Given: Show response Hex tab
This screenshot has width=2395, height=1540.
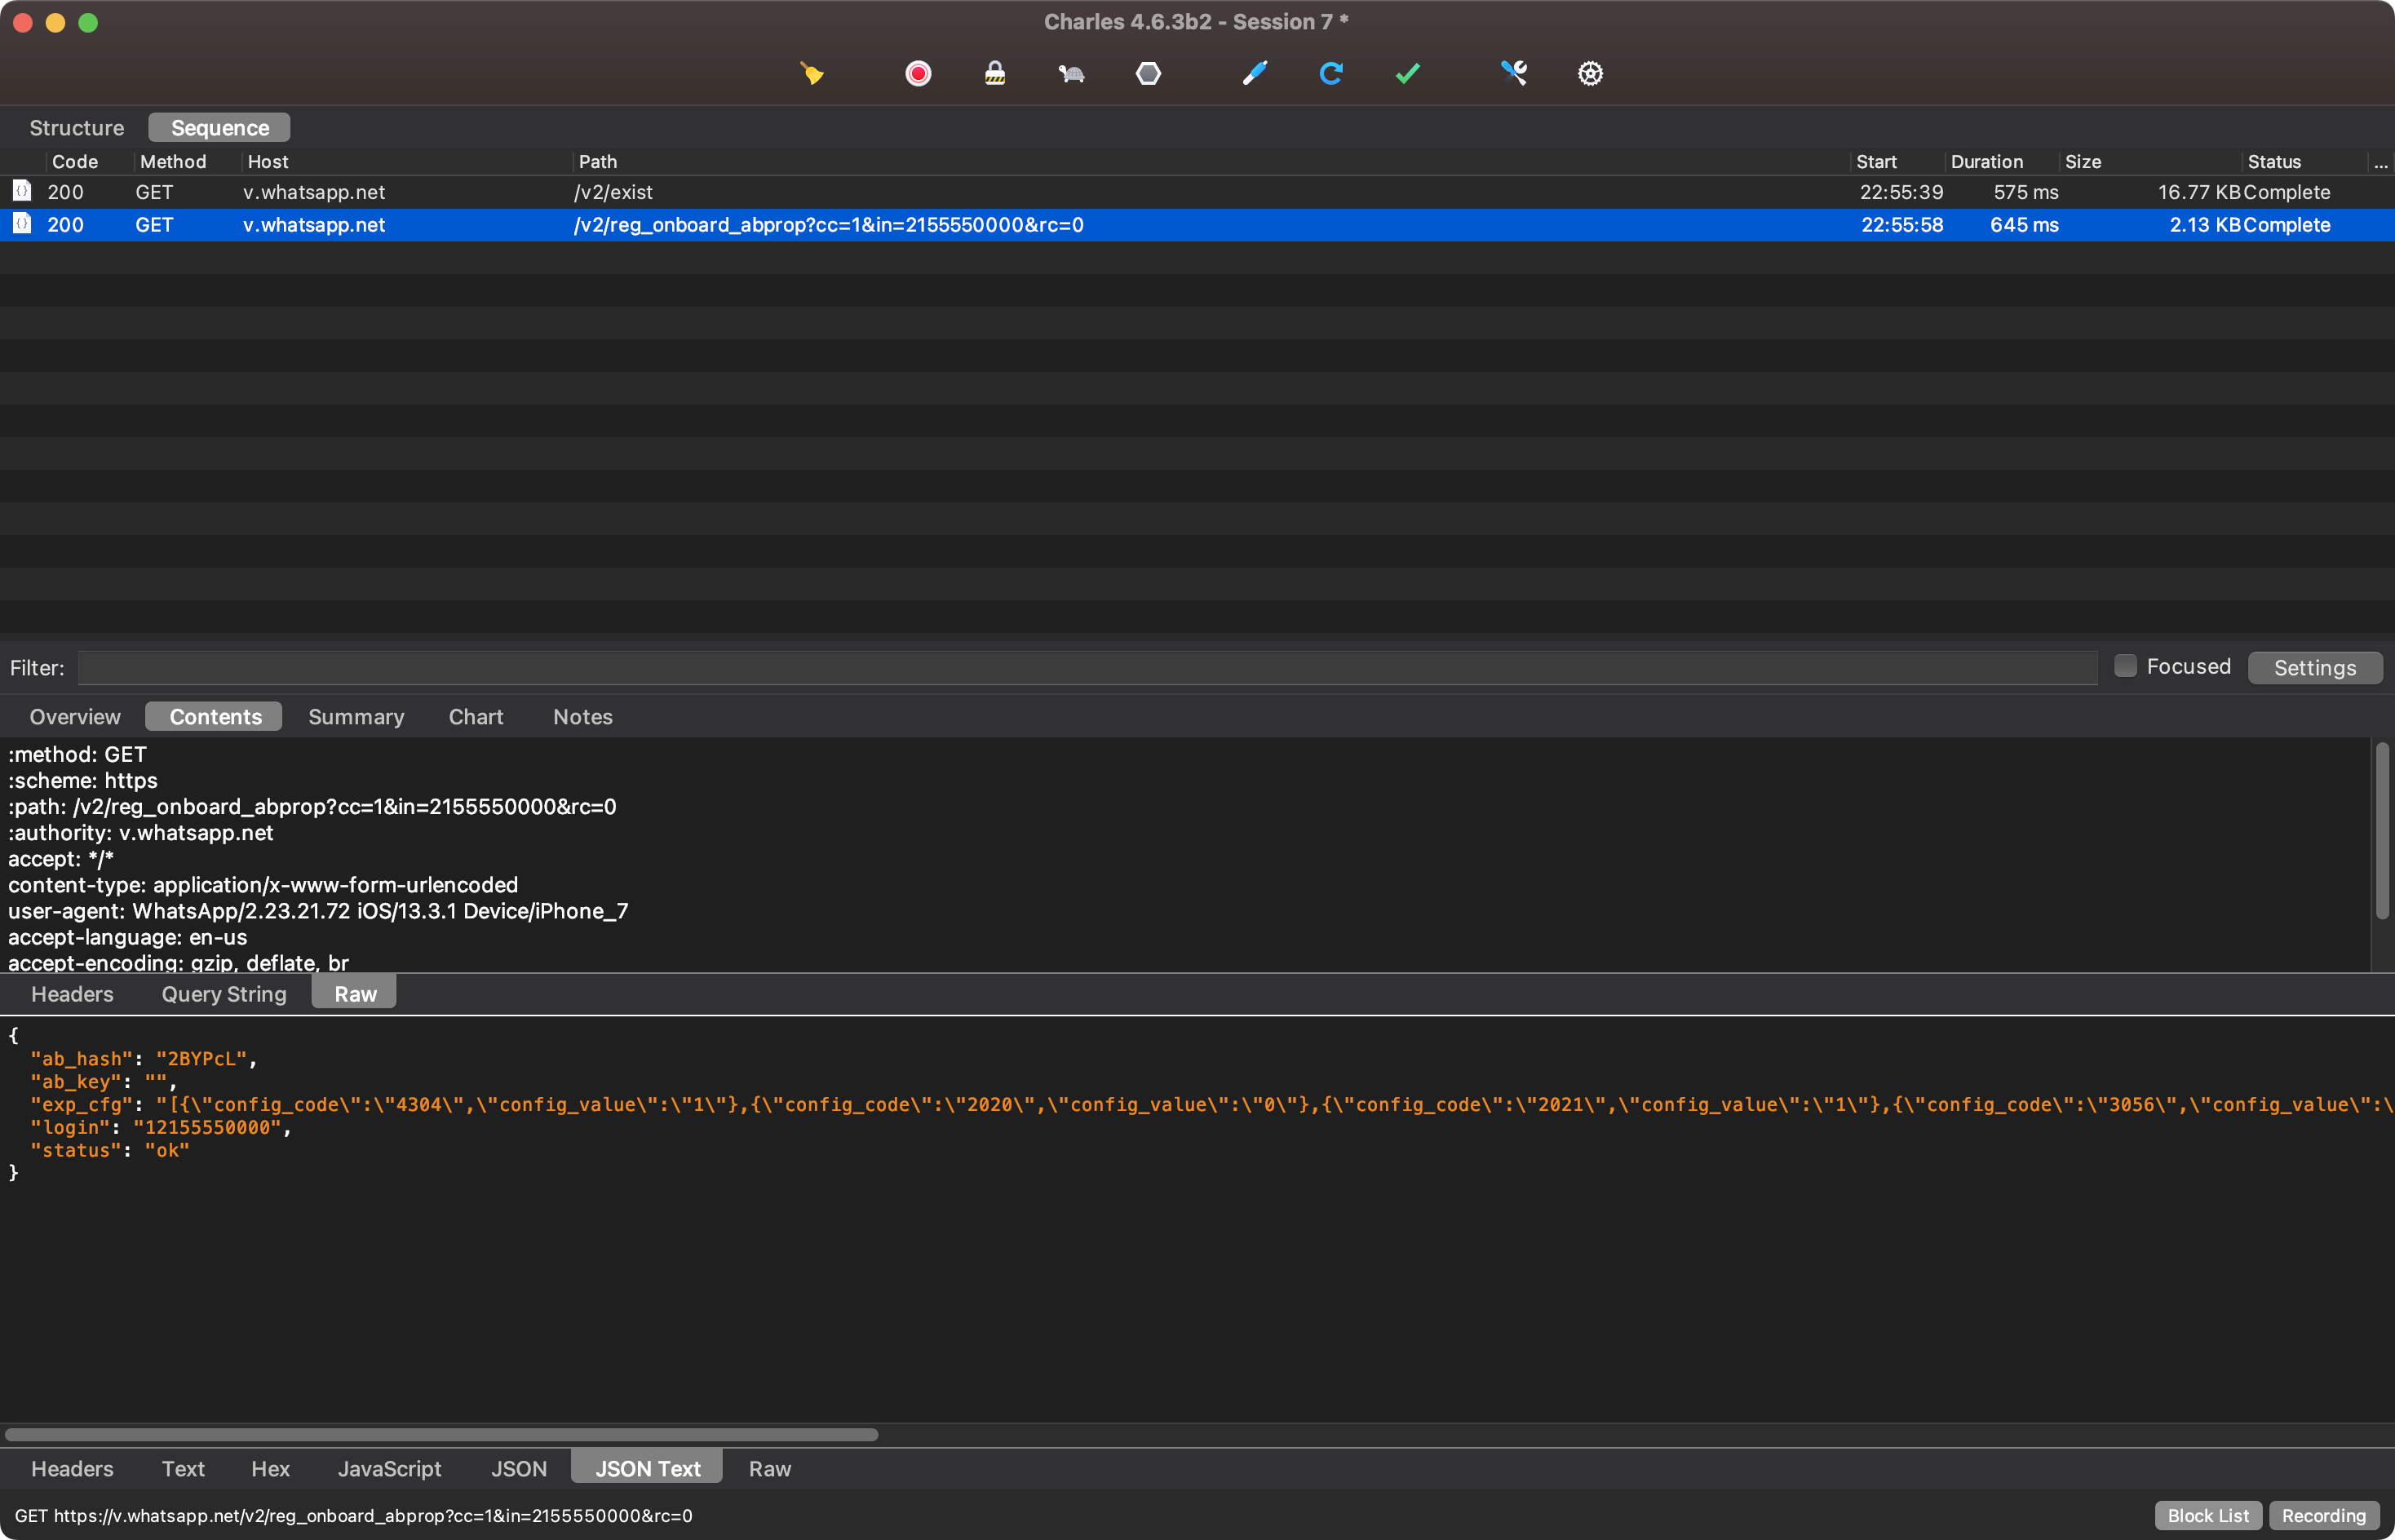Looking at the screenshot, I should (x=270, y=1468).
